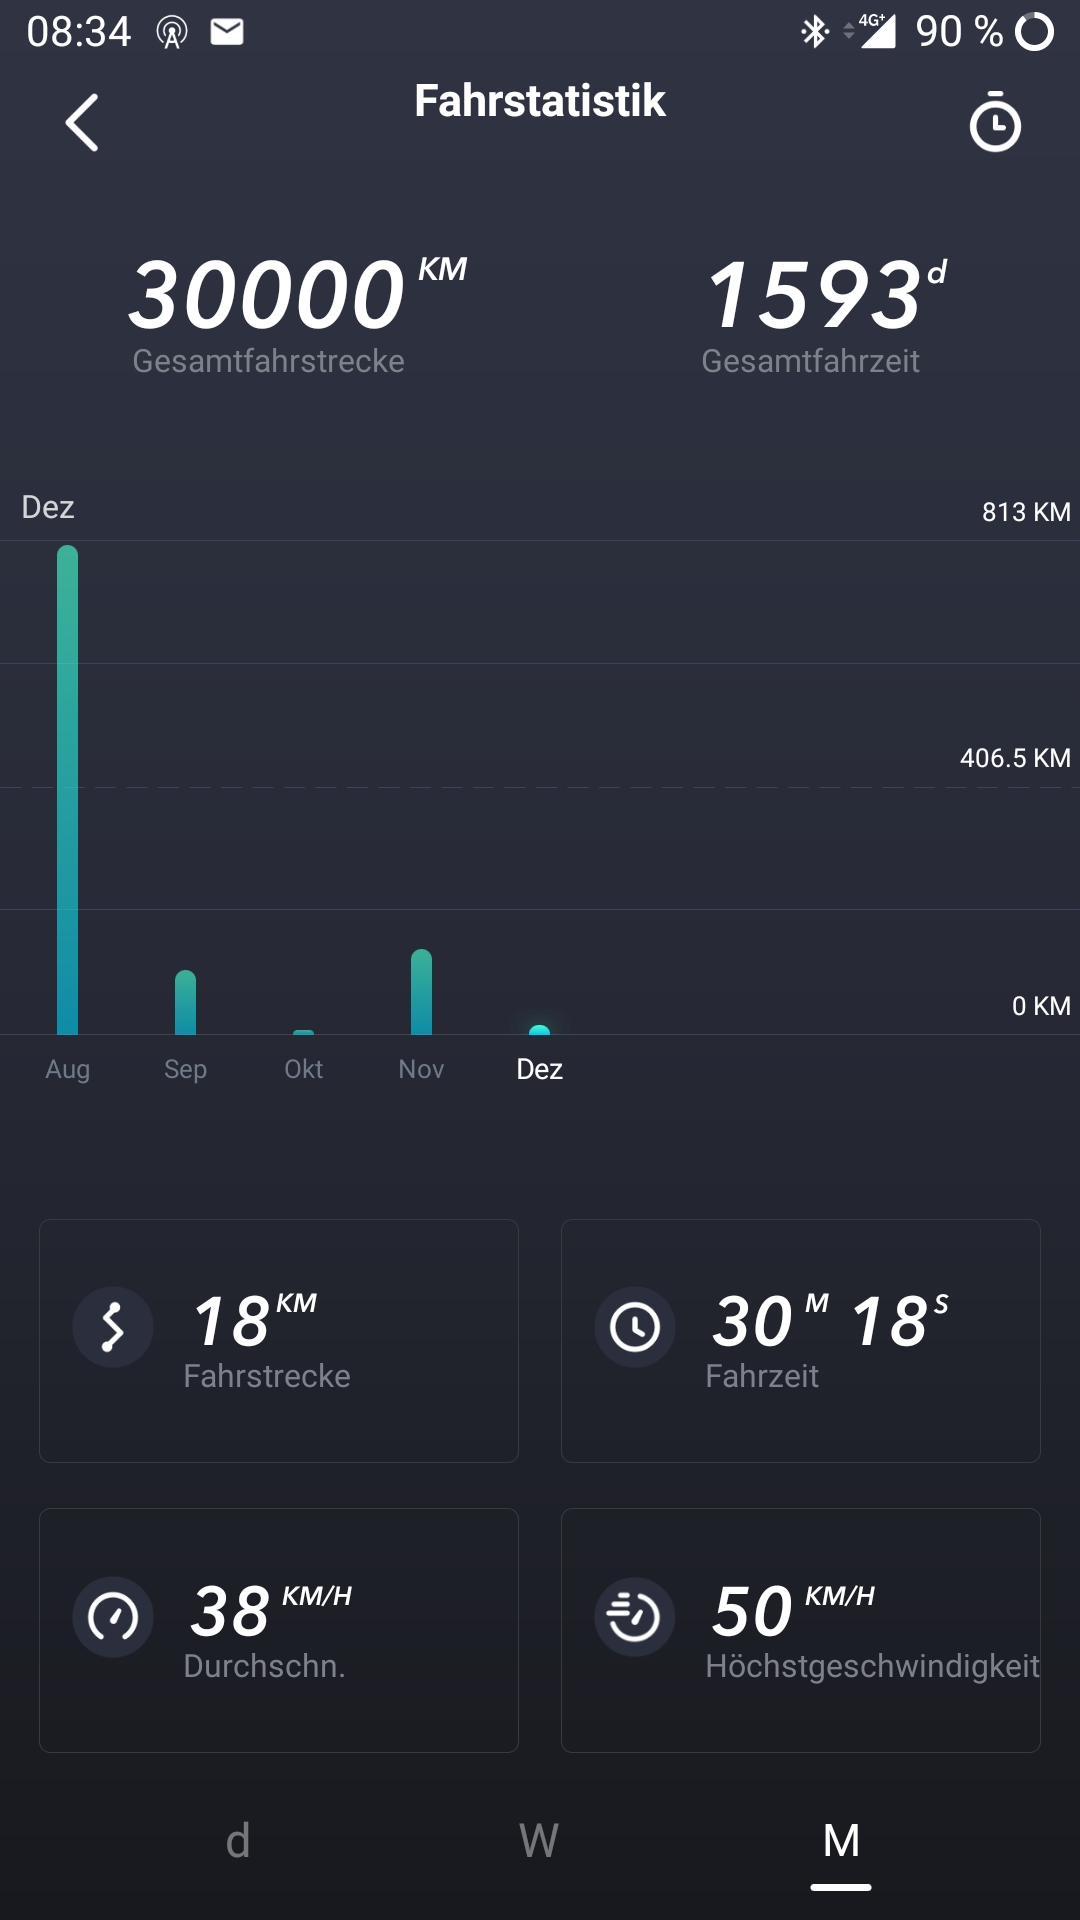The width and height of the screenshot is (1080, 1920).
Task: Tap the Durchschn. speedometer icon
Action: point(113,1616)
